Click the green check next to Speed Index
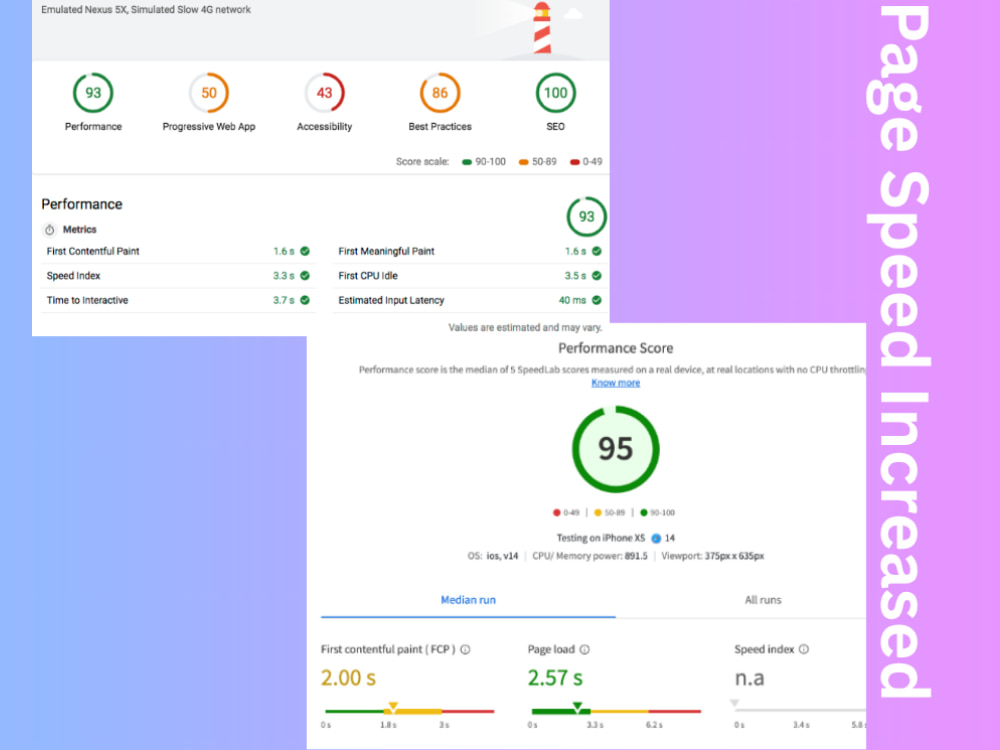Image resolution: width=1000 pixels, height=750 pixels. [x=305, y=276]
